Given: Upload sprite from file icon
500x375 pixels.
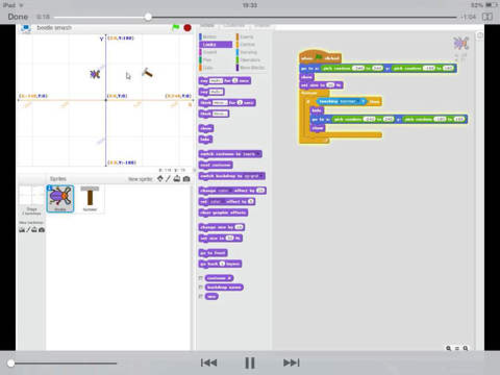Looking at the screenshot, I should pos(177,179).
